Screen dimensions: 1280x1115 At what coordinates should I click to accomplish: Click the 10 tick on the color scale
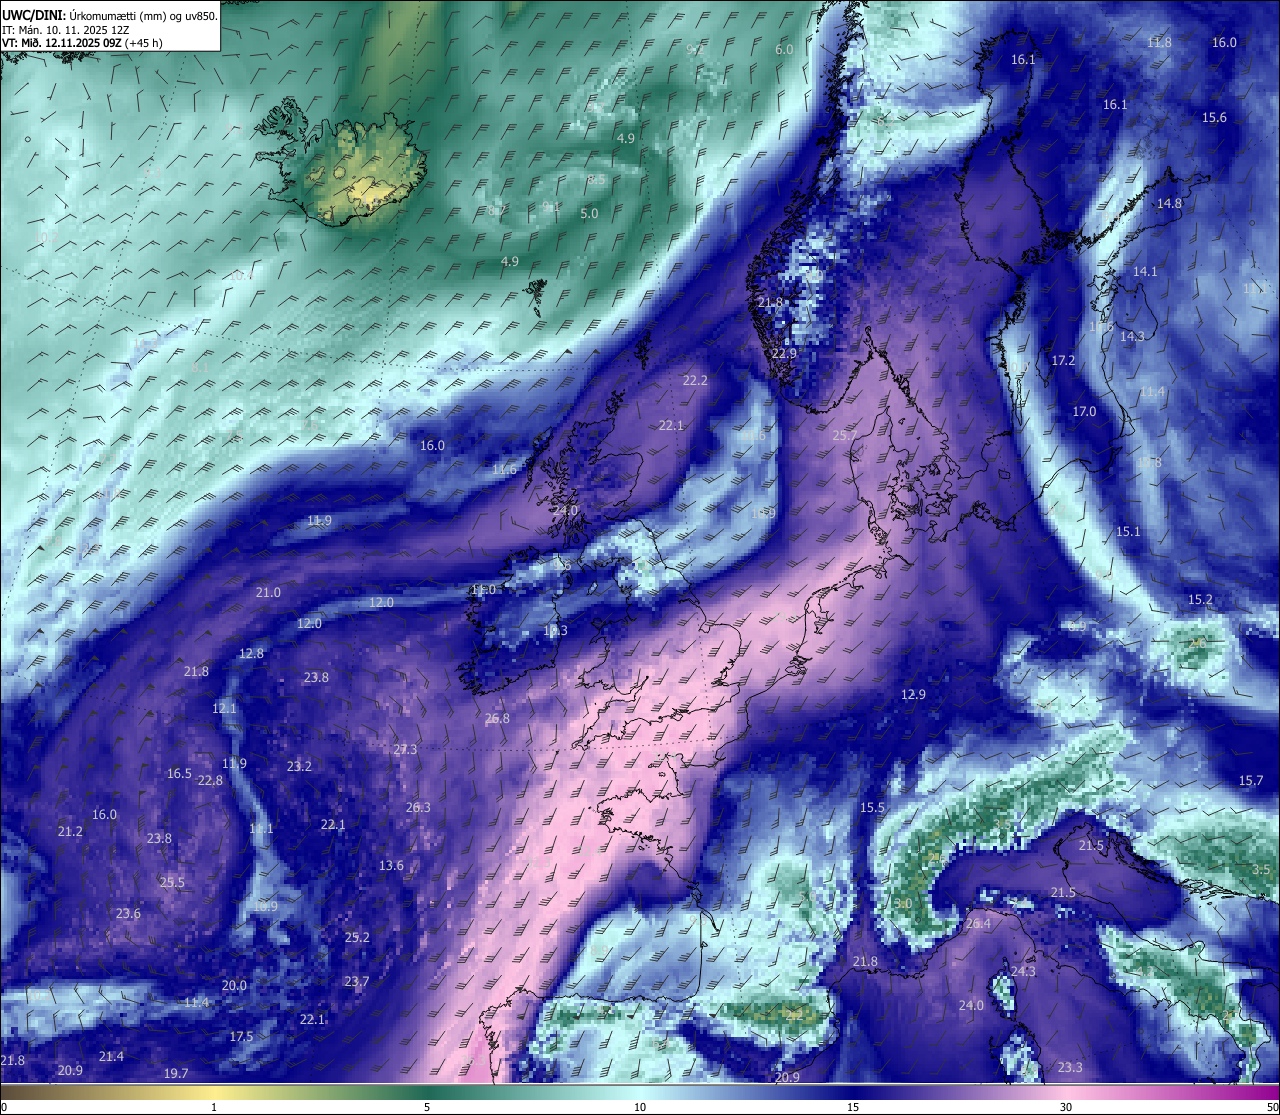(640, 1107)
